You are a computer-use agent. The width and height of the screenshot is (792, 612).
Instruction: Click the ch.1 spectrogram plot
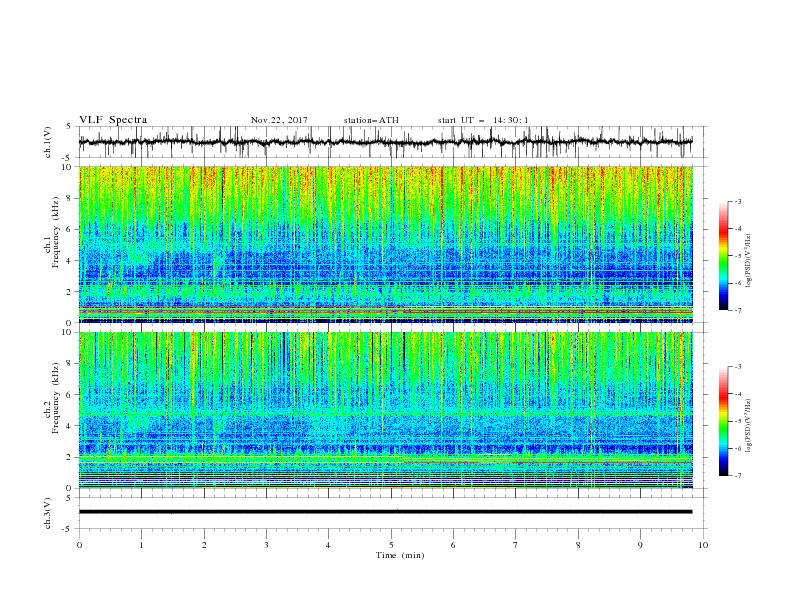pos(385,244)
